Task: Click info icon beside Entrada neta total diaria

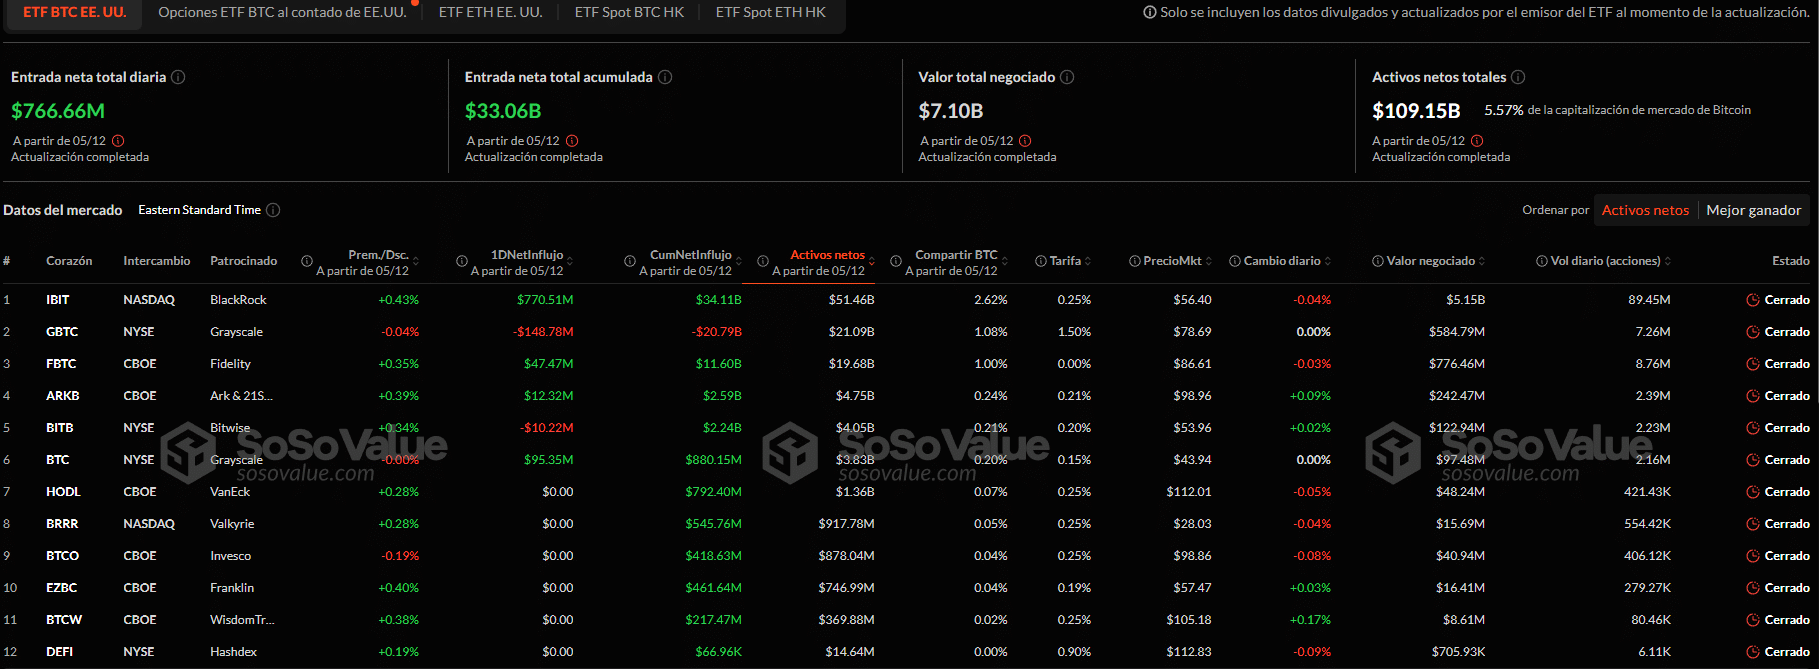Action: coord(178,77)
